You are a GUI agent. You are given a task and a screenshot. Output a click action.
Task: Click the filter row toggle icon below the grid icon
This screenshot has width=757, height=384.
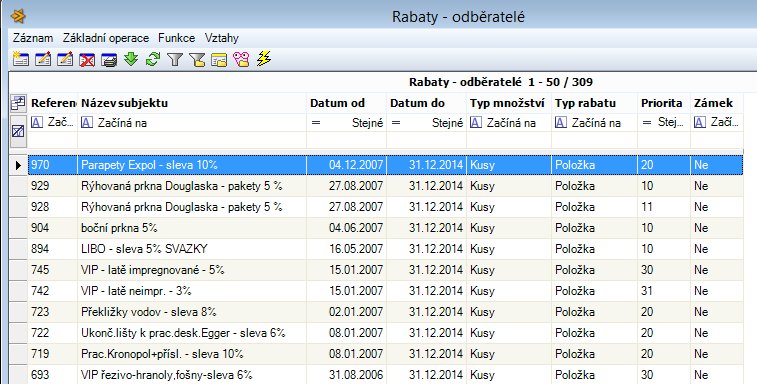click(18, 130)
